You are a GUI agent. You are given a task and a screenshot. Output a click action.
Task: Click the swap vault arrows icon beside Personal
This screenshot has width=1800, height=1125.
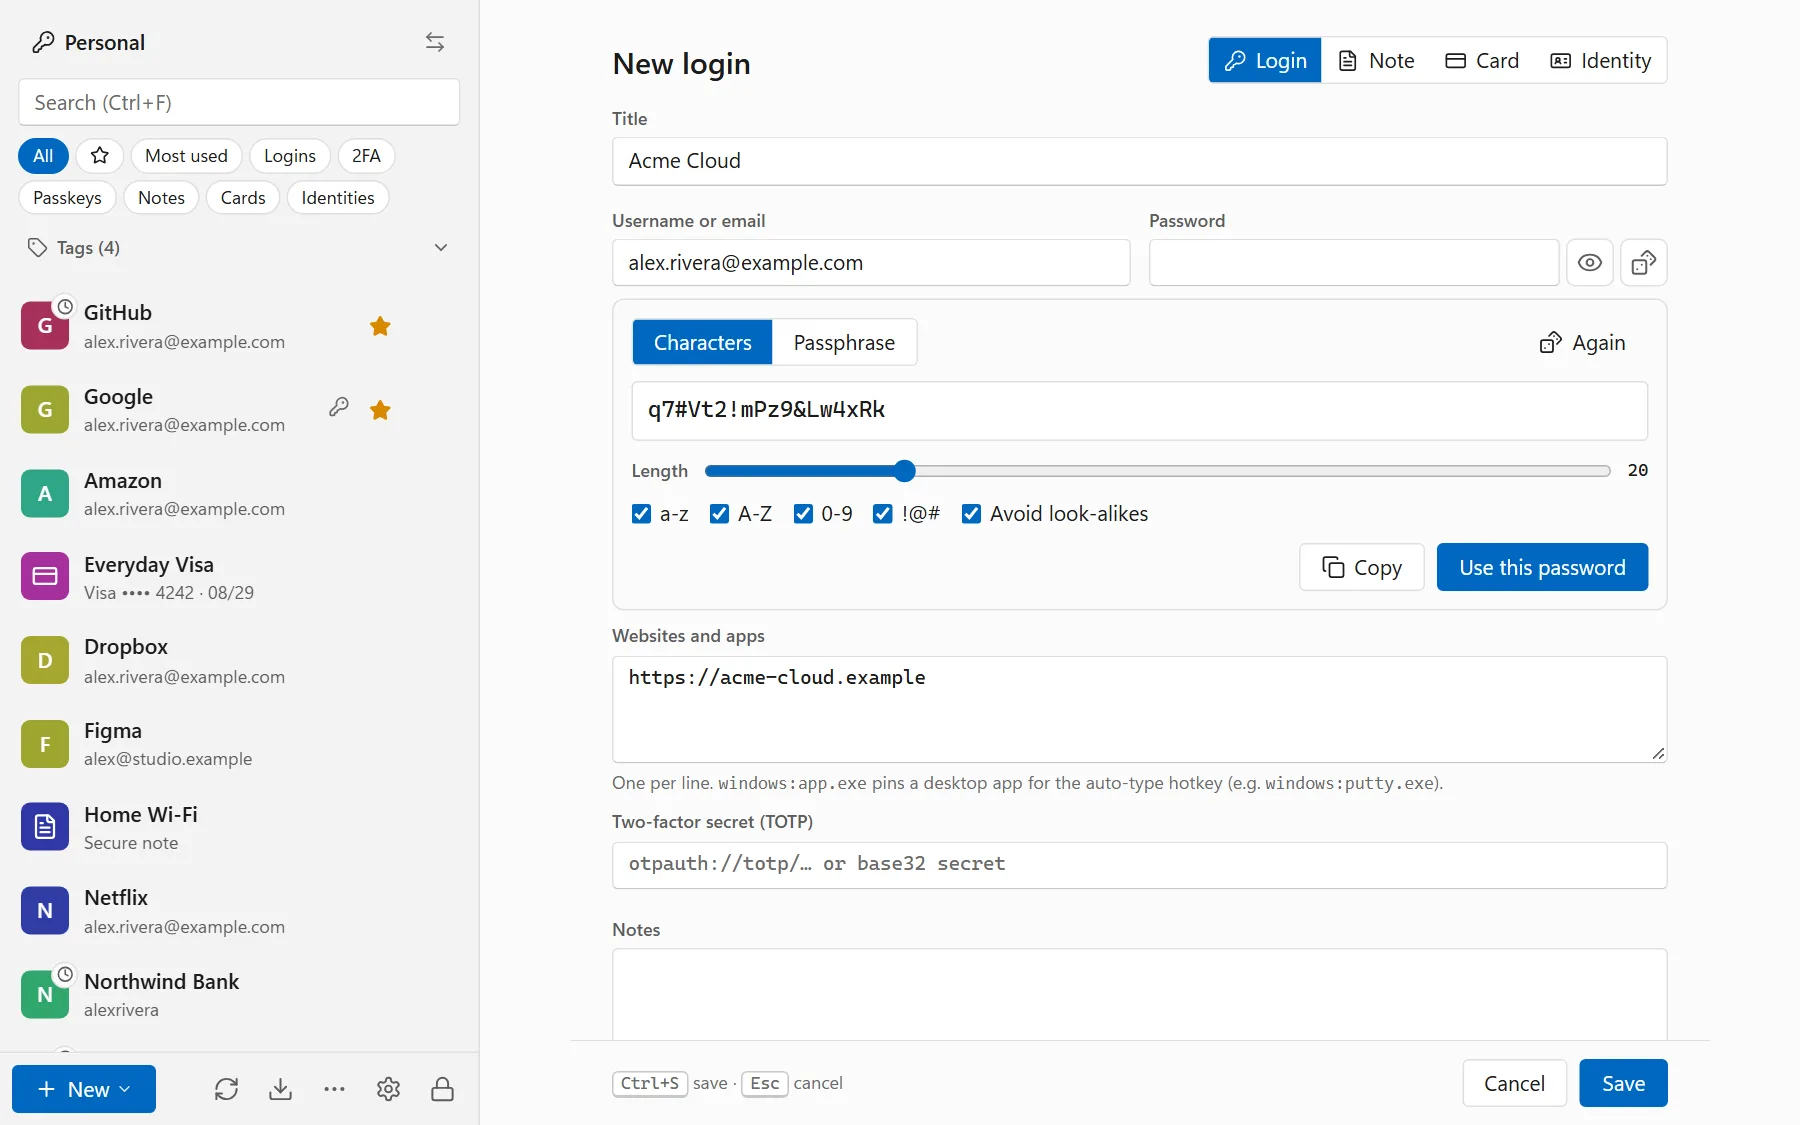point(435,42)
